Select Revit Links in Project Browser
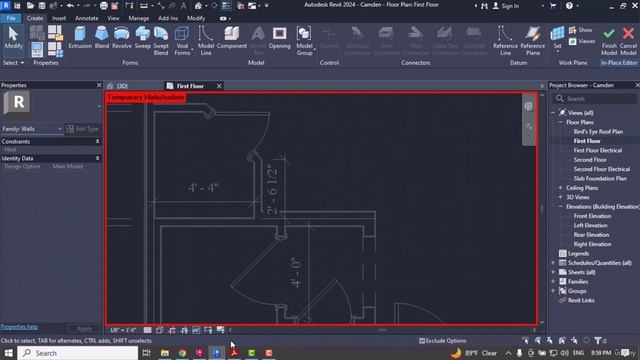 click(581, 300)
